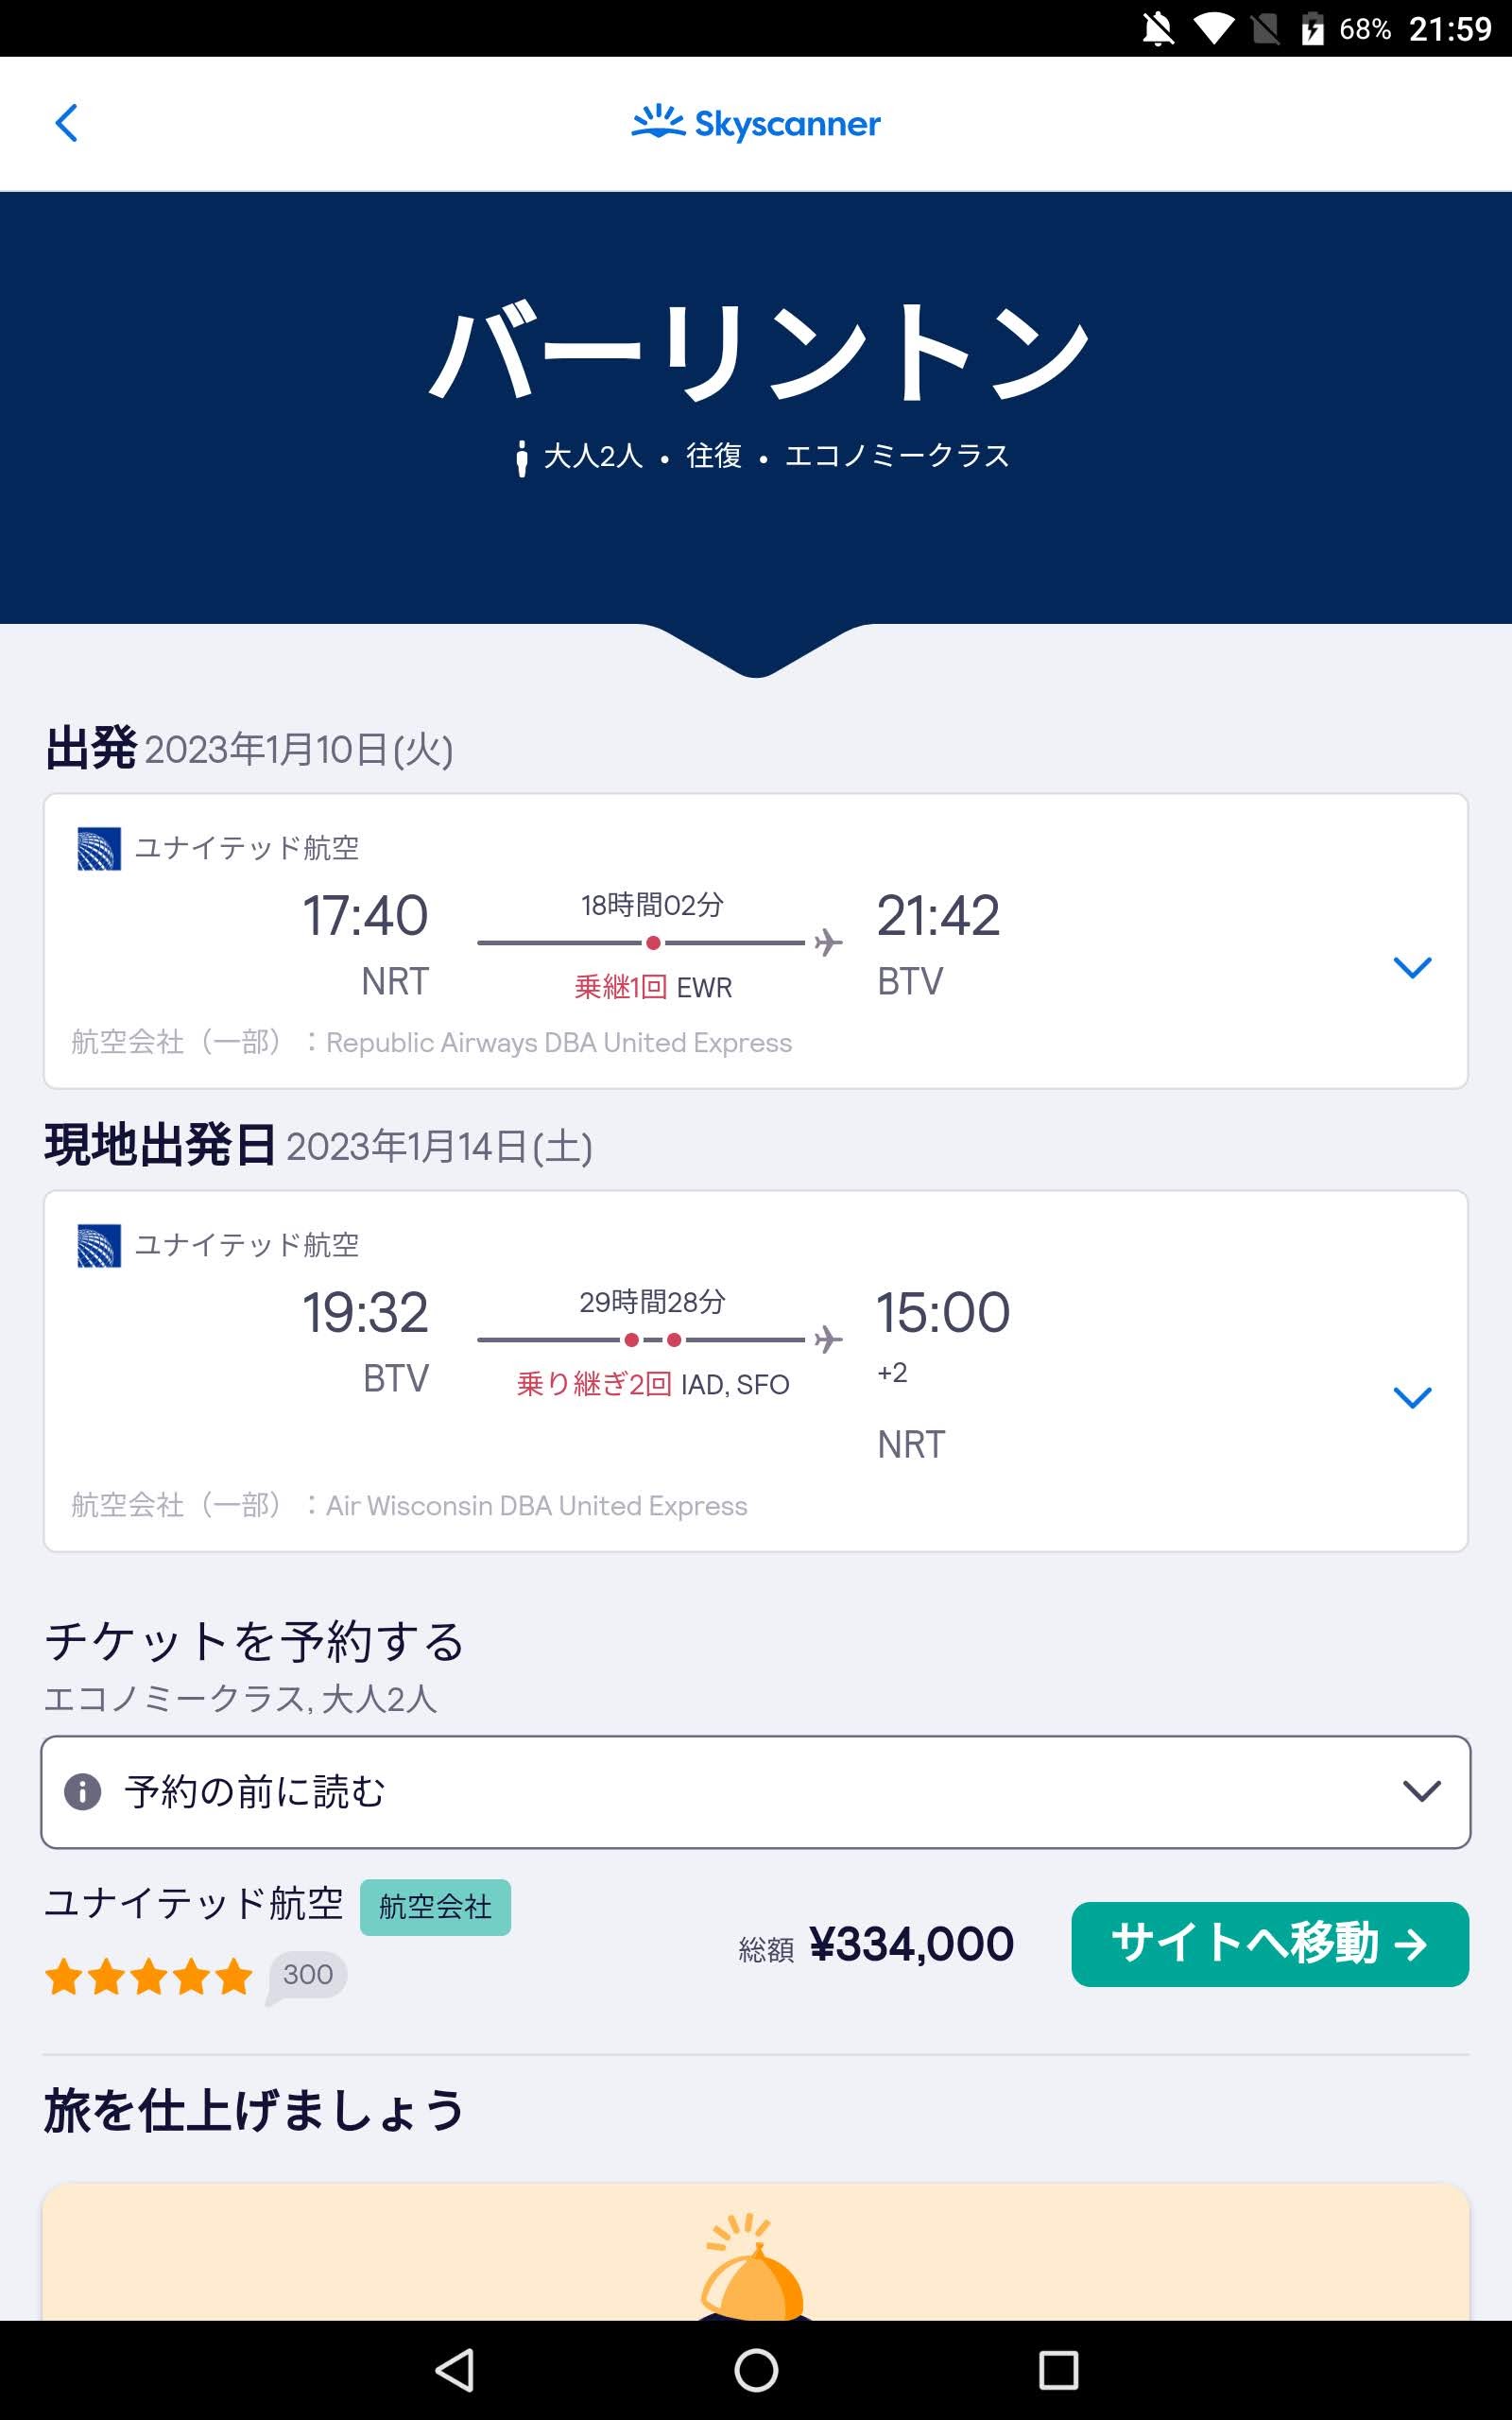
Task: Tap the ¥334,000 total price
Action: click(911, 1944)
